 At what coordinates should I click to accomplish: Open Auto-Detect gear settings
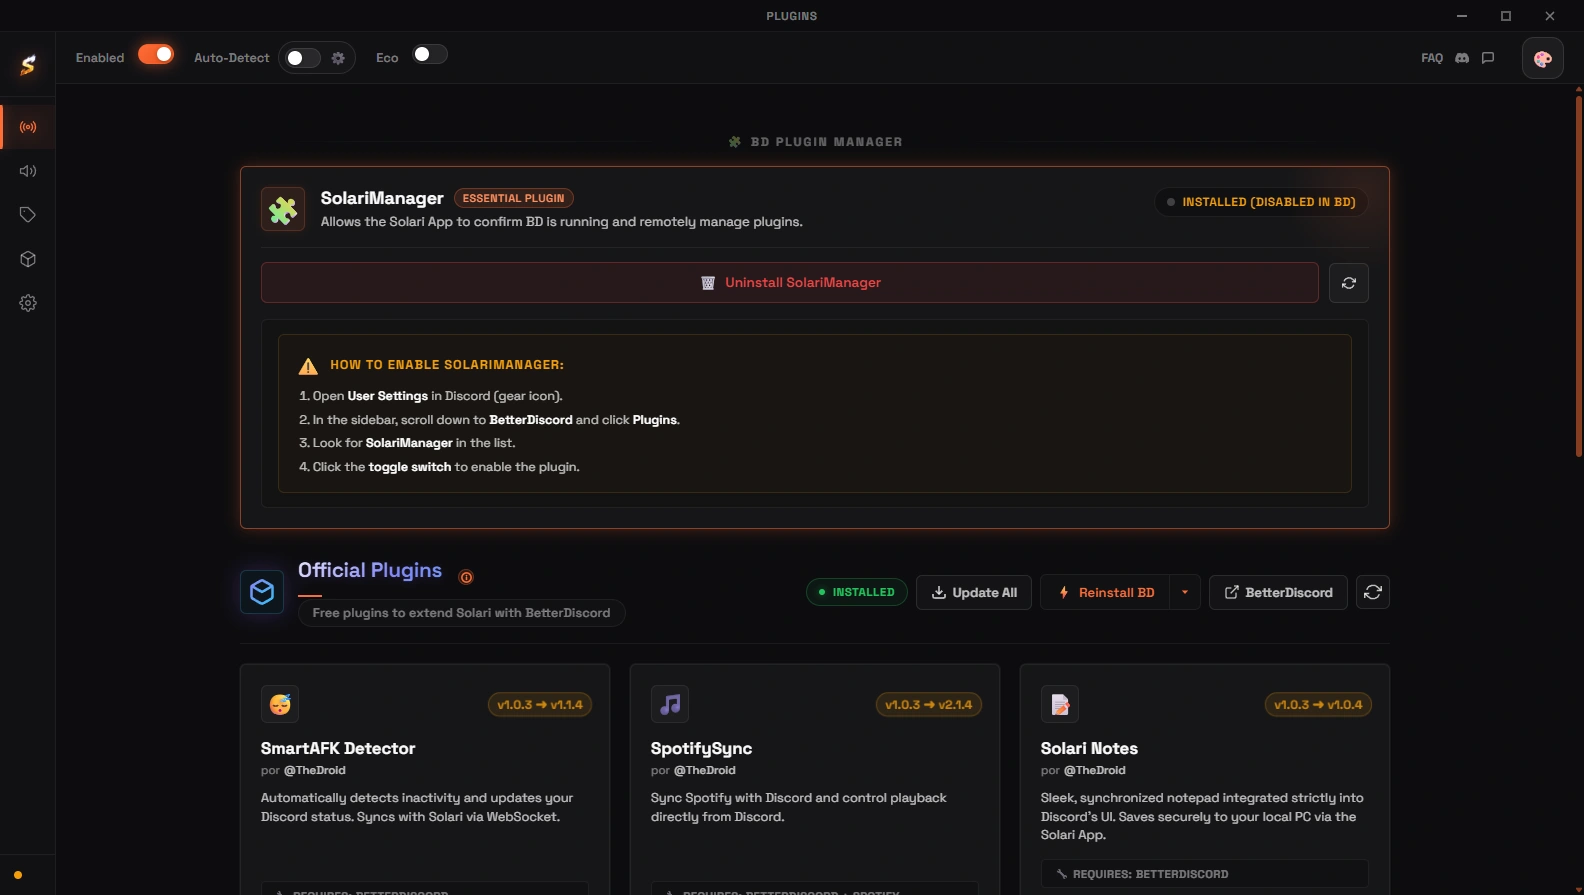tap(338, 58)
